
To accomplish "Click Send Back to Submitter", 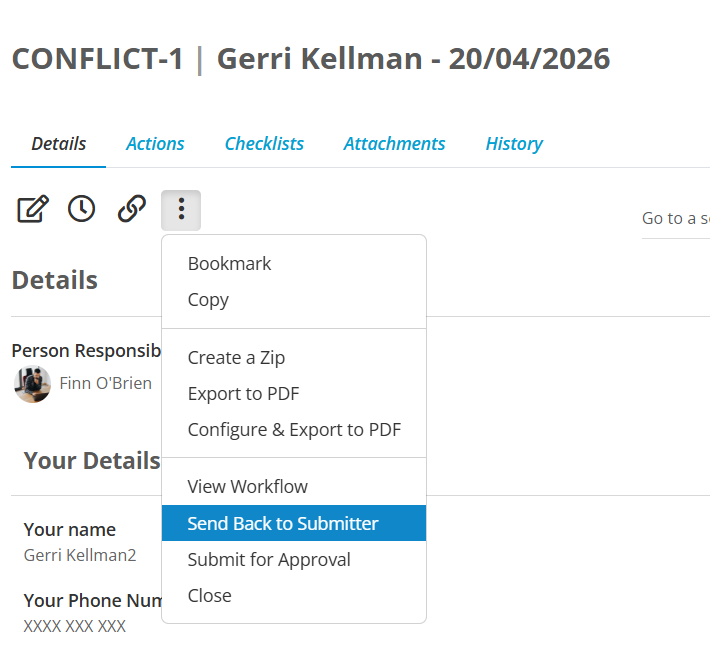I will point(294,523).
